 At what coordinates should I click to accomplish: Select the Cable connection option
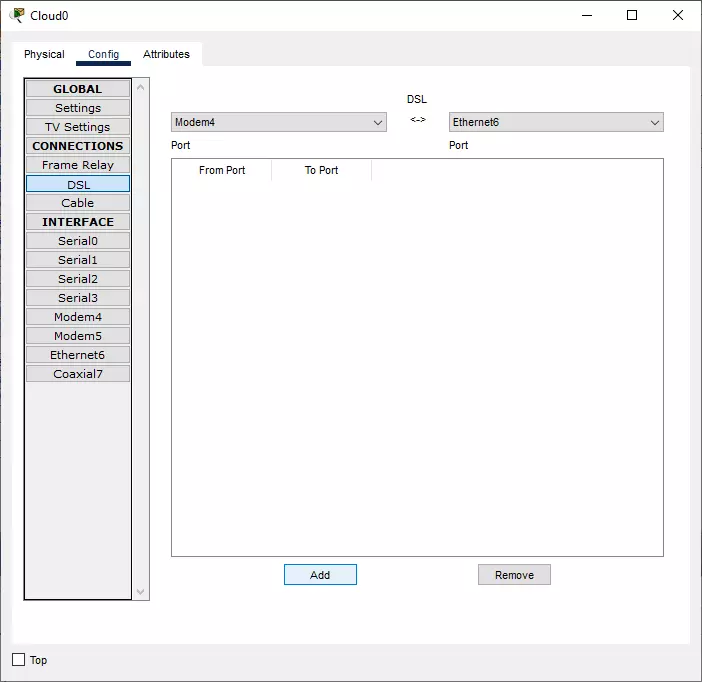78,203
